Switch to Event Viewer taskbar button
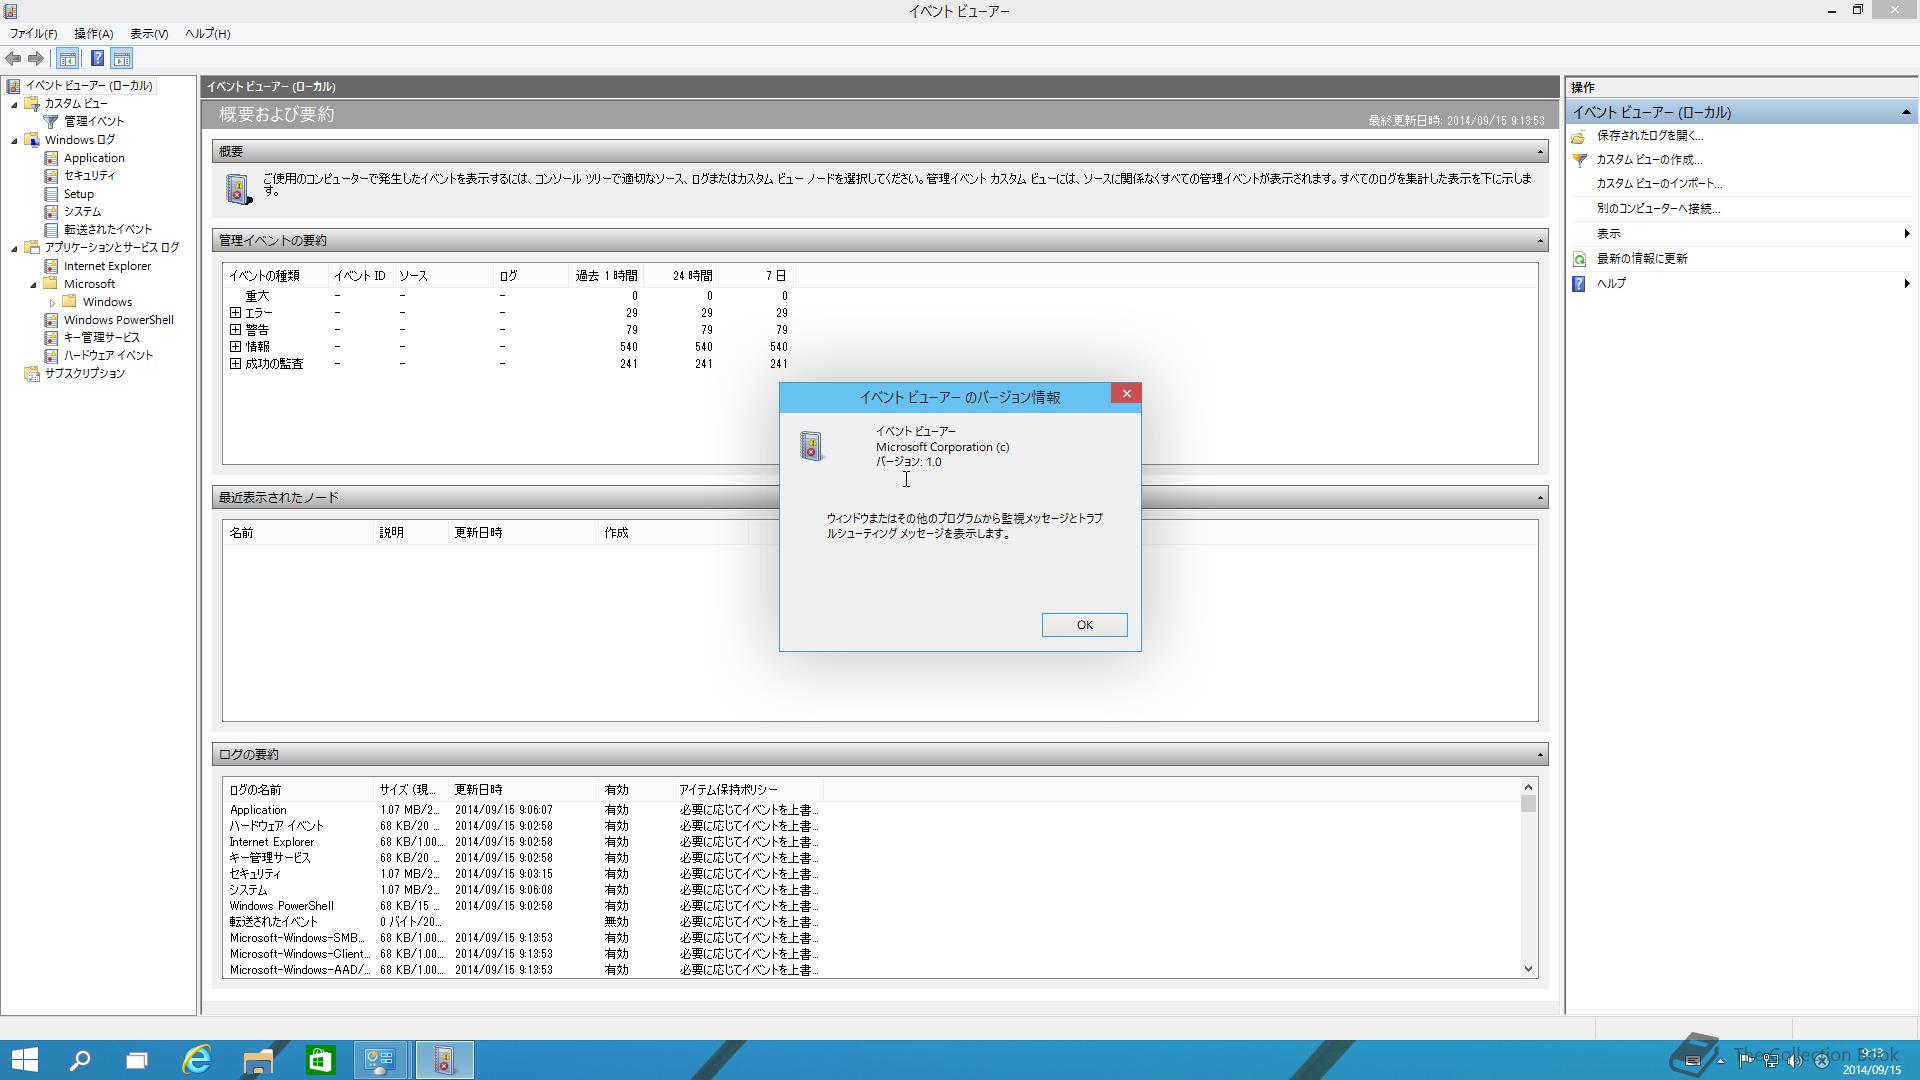This screenshot has height=1080, width=1920. pos(444,1060)
